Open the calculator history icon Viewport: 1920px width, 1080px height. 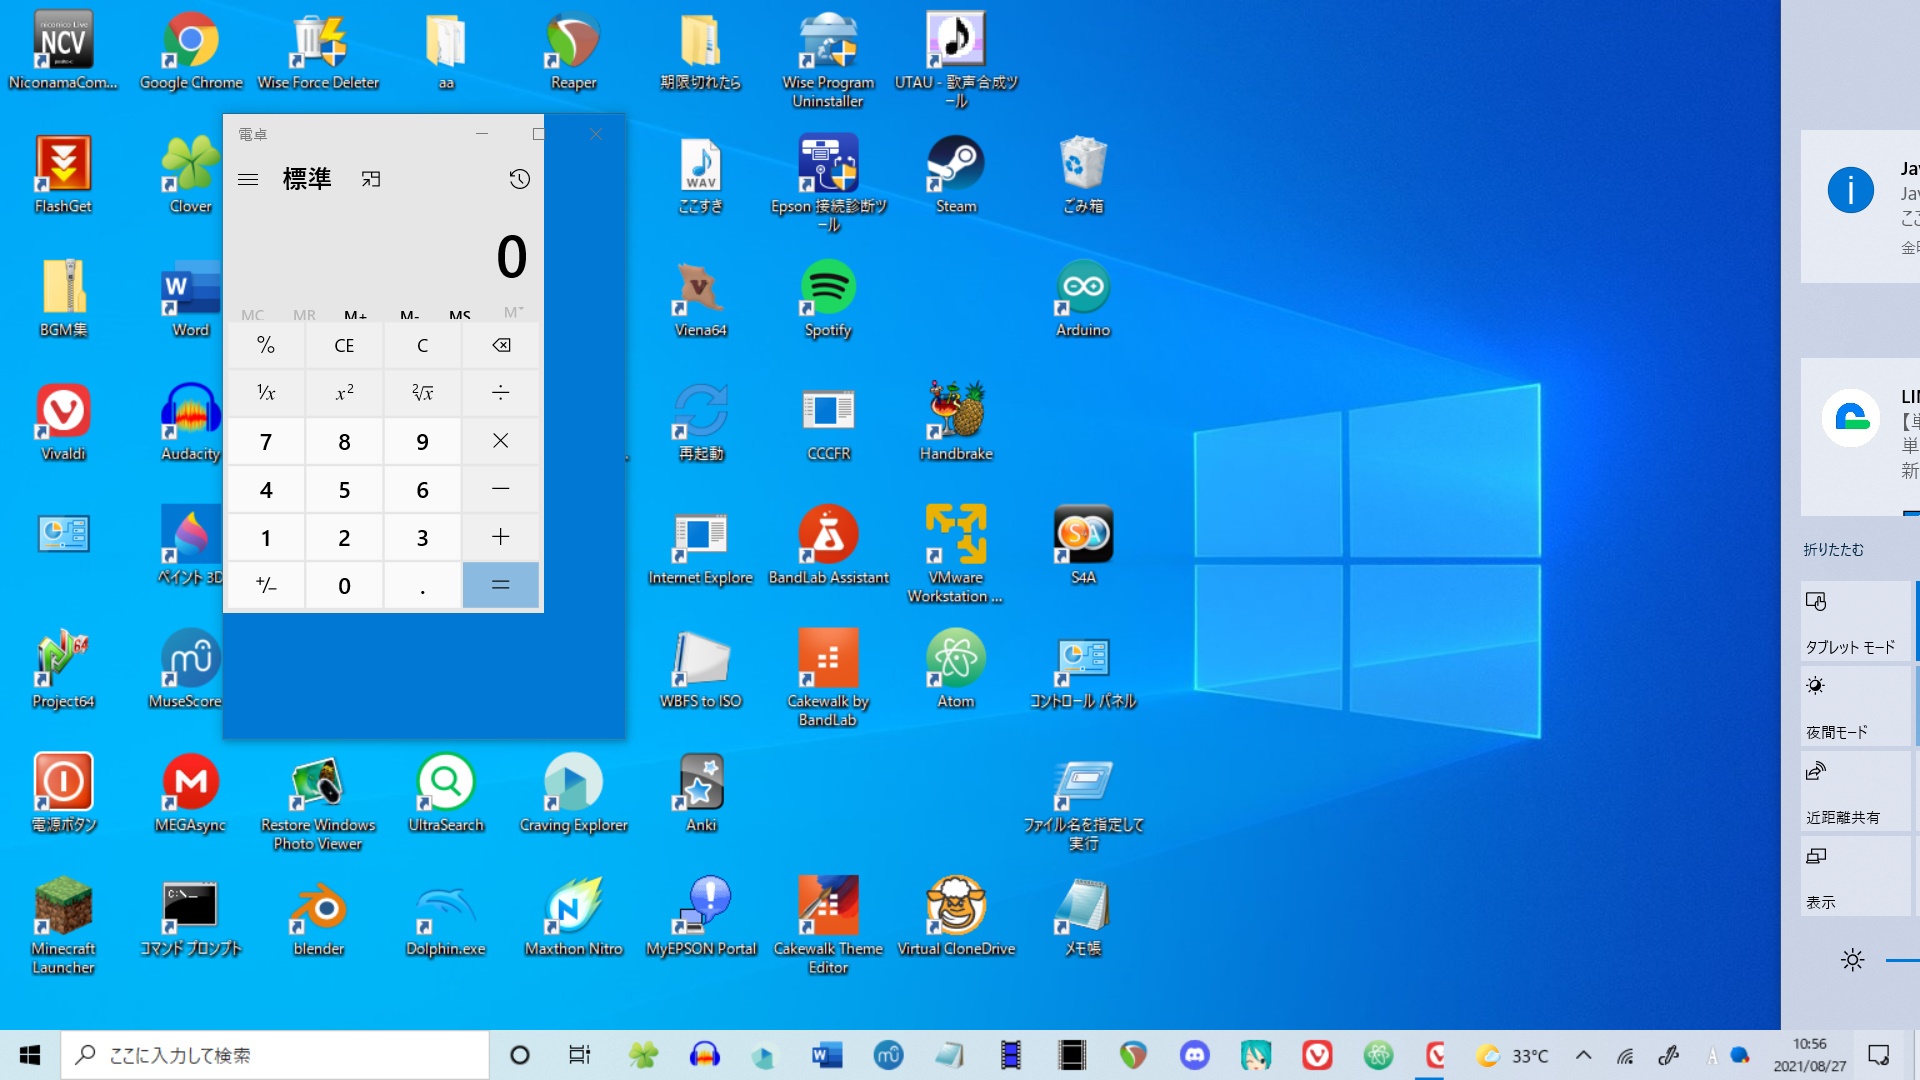tap(519, 179)
